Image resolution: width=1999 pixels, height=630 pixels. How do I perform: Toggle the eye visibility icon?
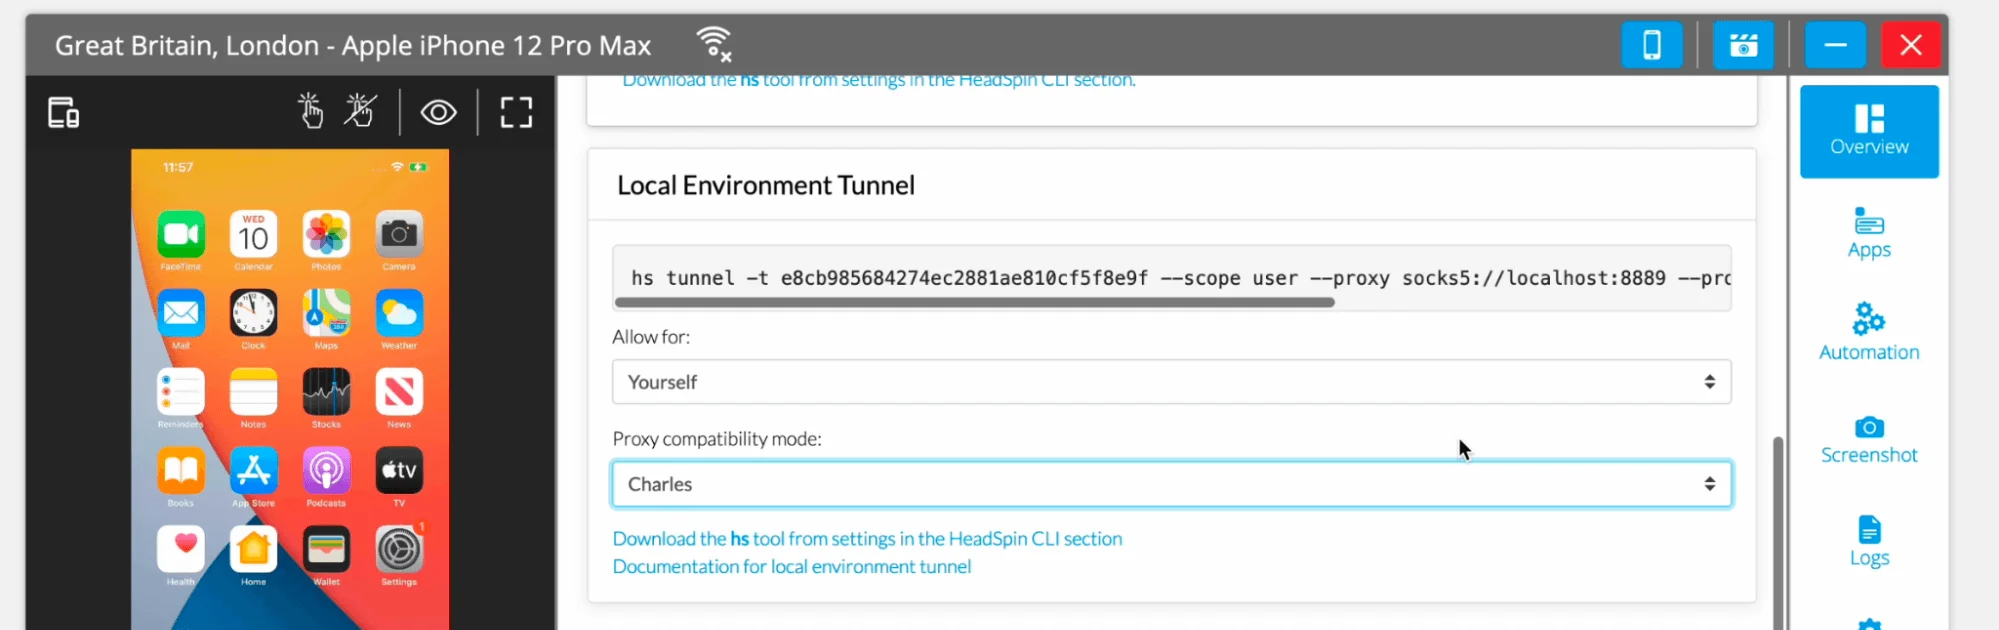[x=438, y=112]
